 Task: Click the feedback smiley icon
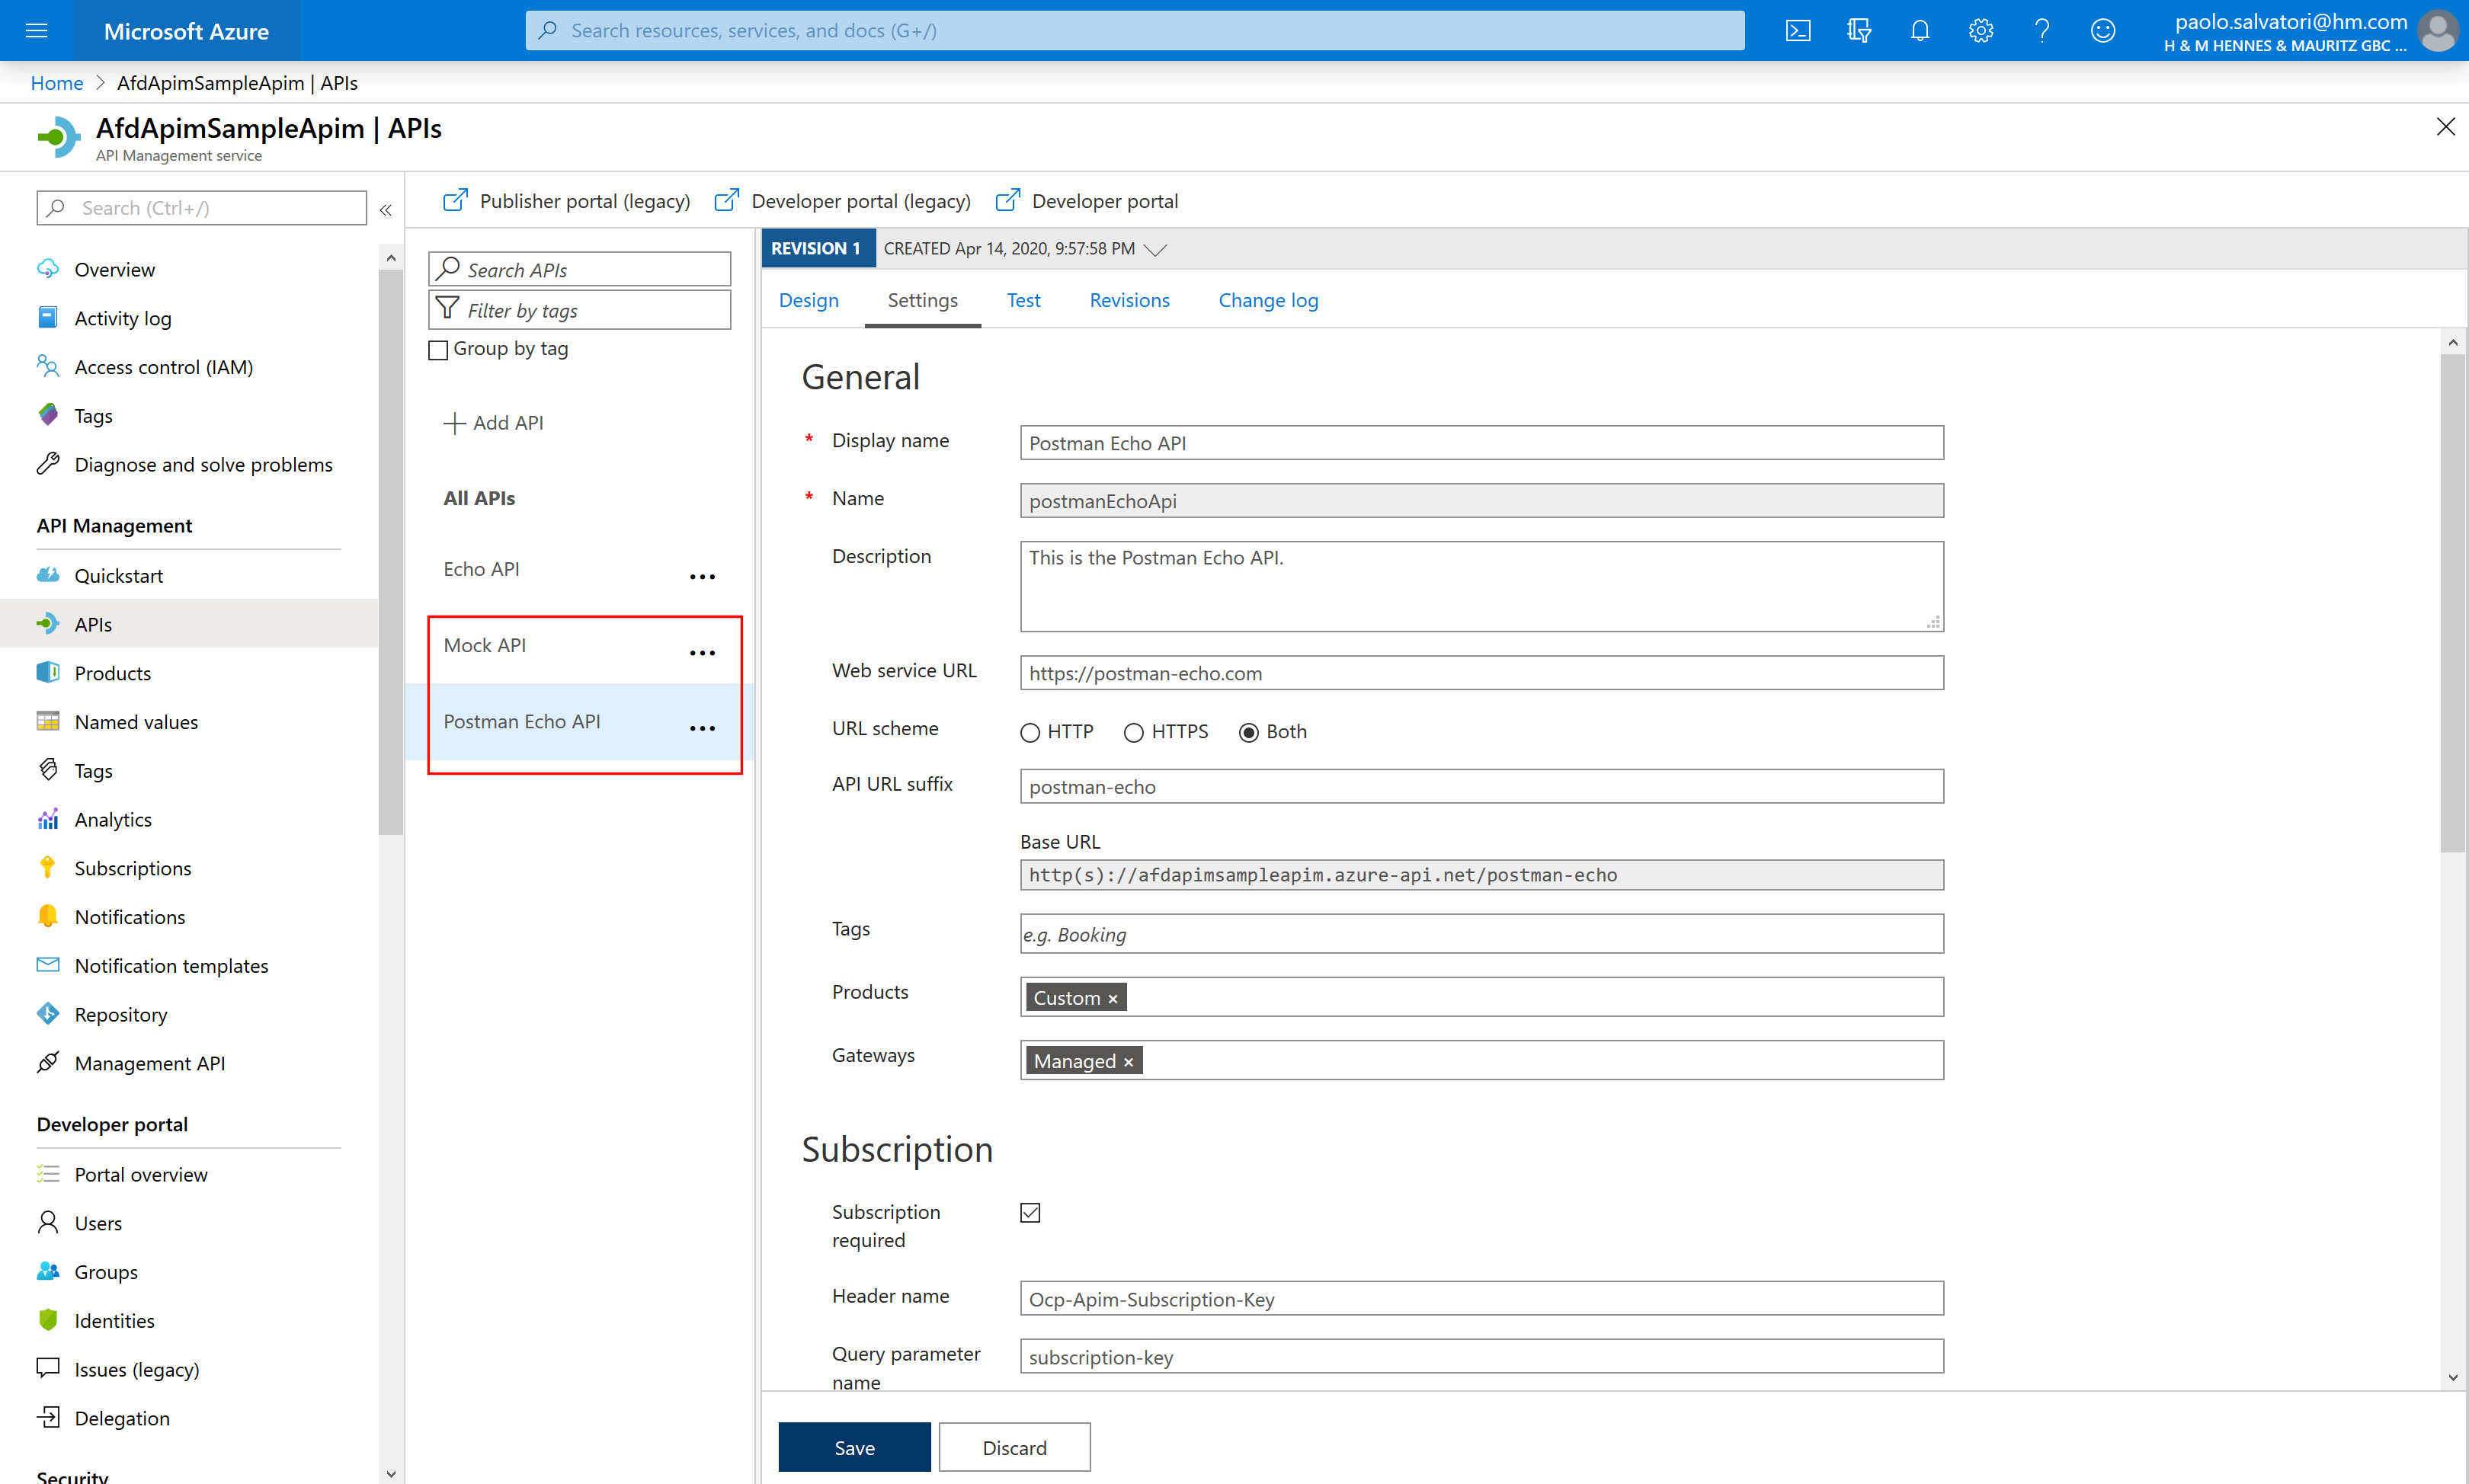click(x=2102, y=30)
